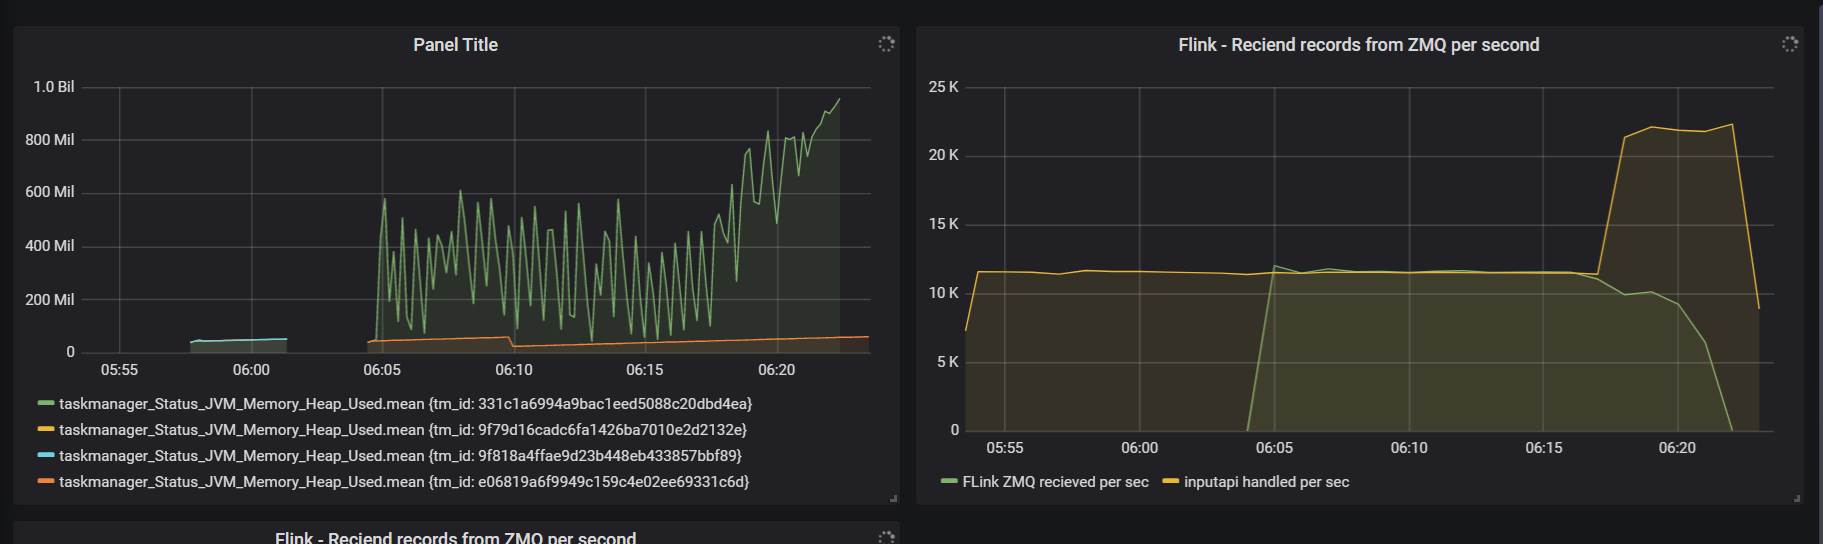Screen dimensions: 1823x544
Task: Toggle the Heap_Used series with tm_id 331c1a6994a9bac1eed5088c20dbd4ea
Action: coord(405,404)
